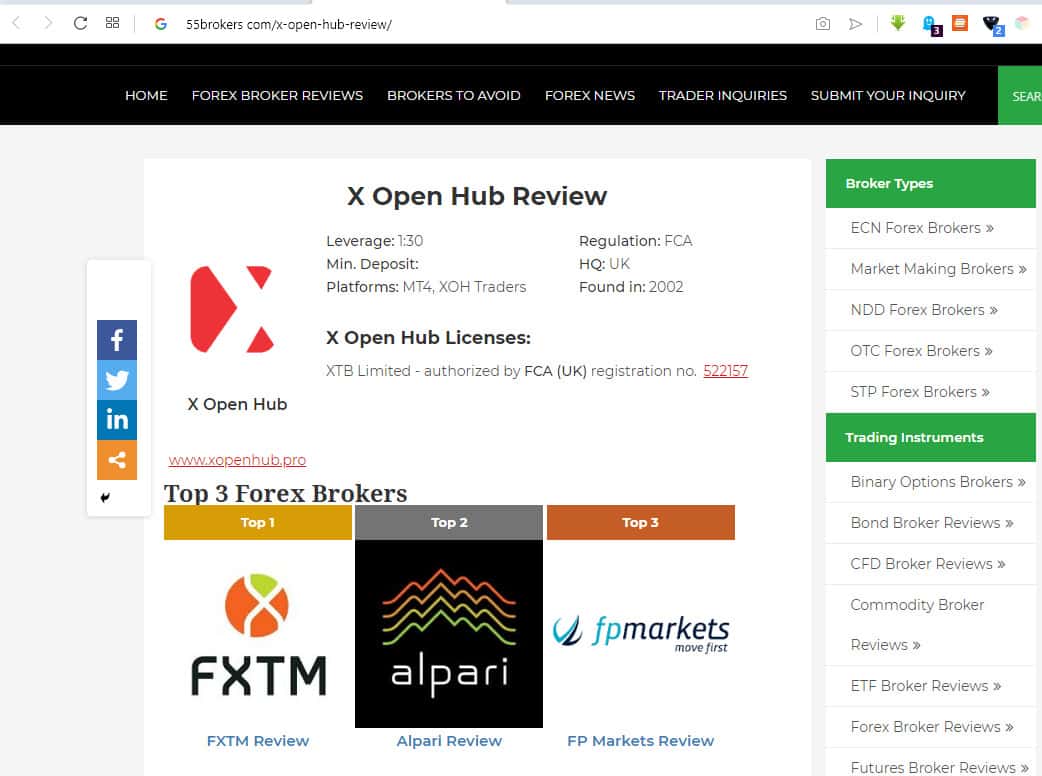
Task: Click the 'X Open Hub Licenses:' heading
Action: (428, 338)
